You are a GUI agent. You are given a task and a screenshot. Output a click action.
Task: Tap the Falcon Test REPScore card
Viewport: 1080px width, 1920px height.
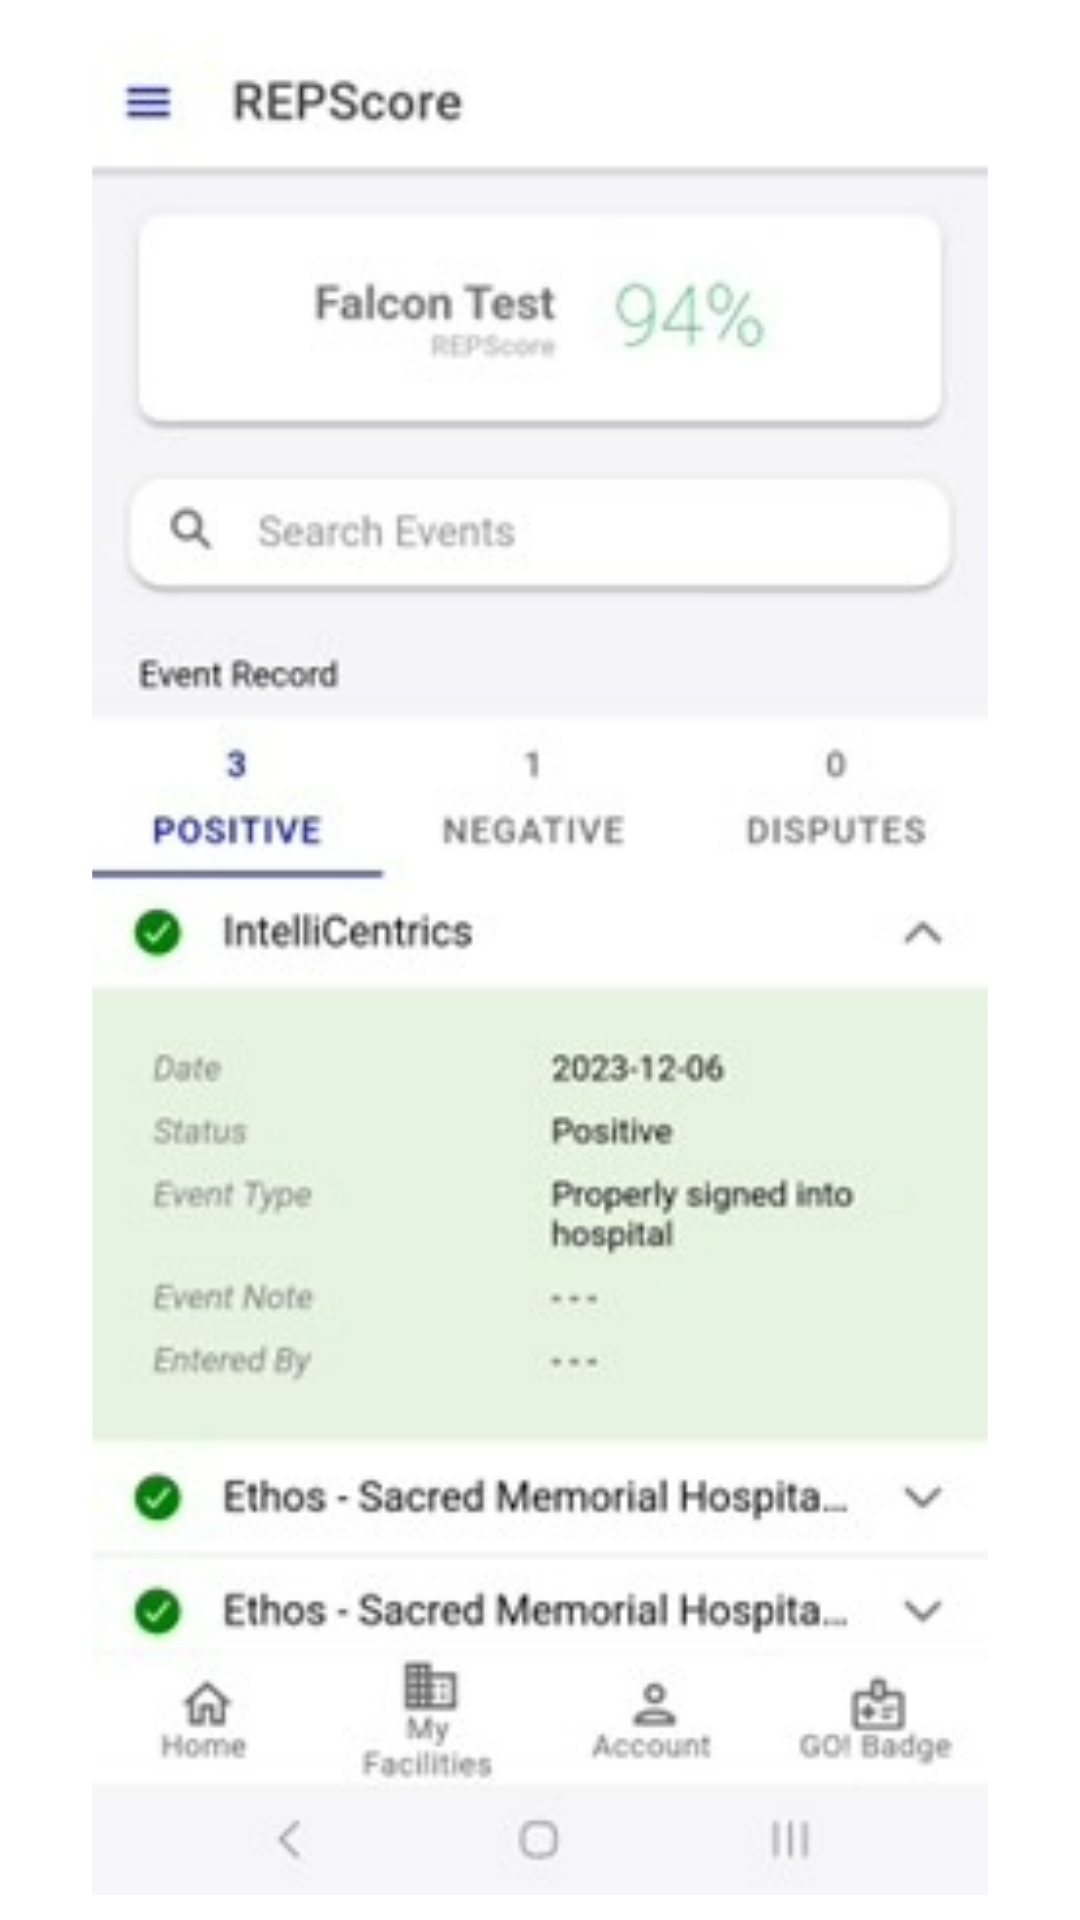click(540, 318)
